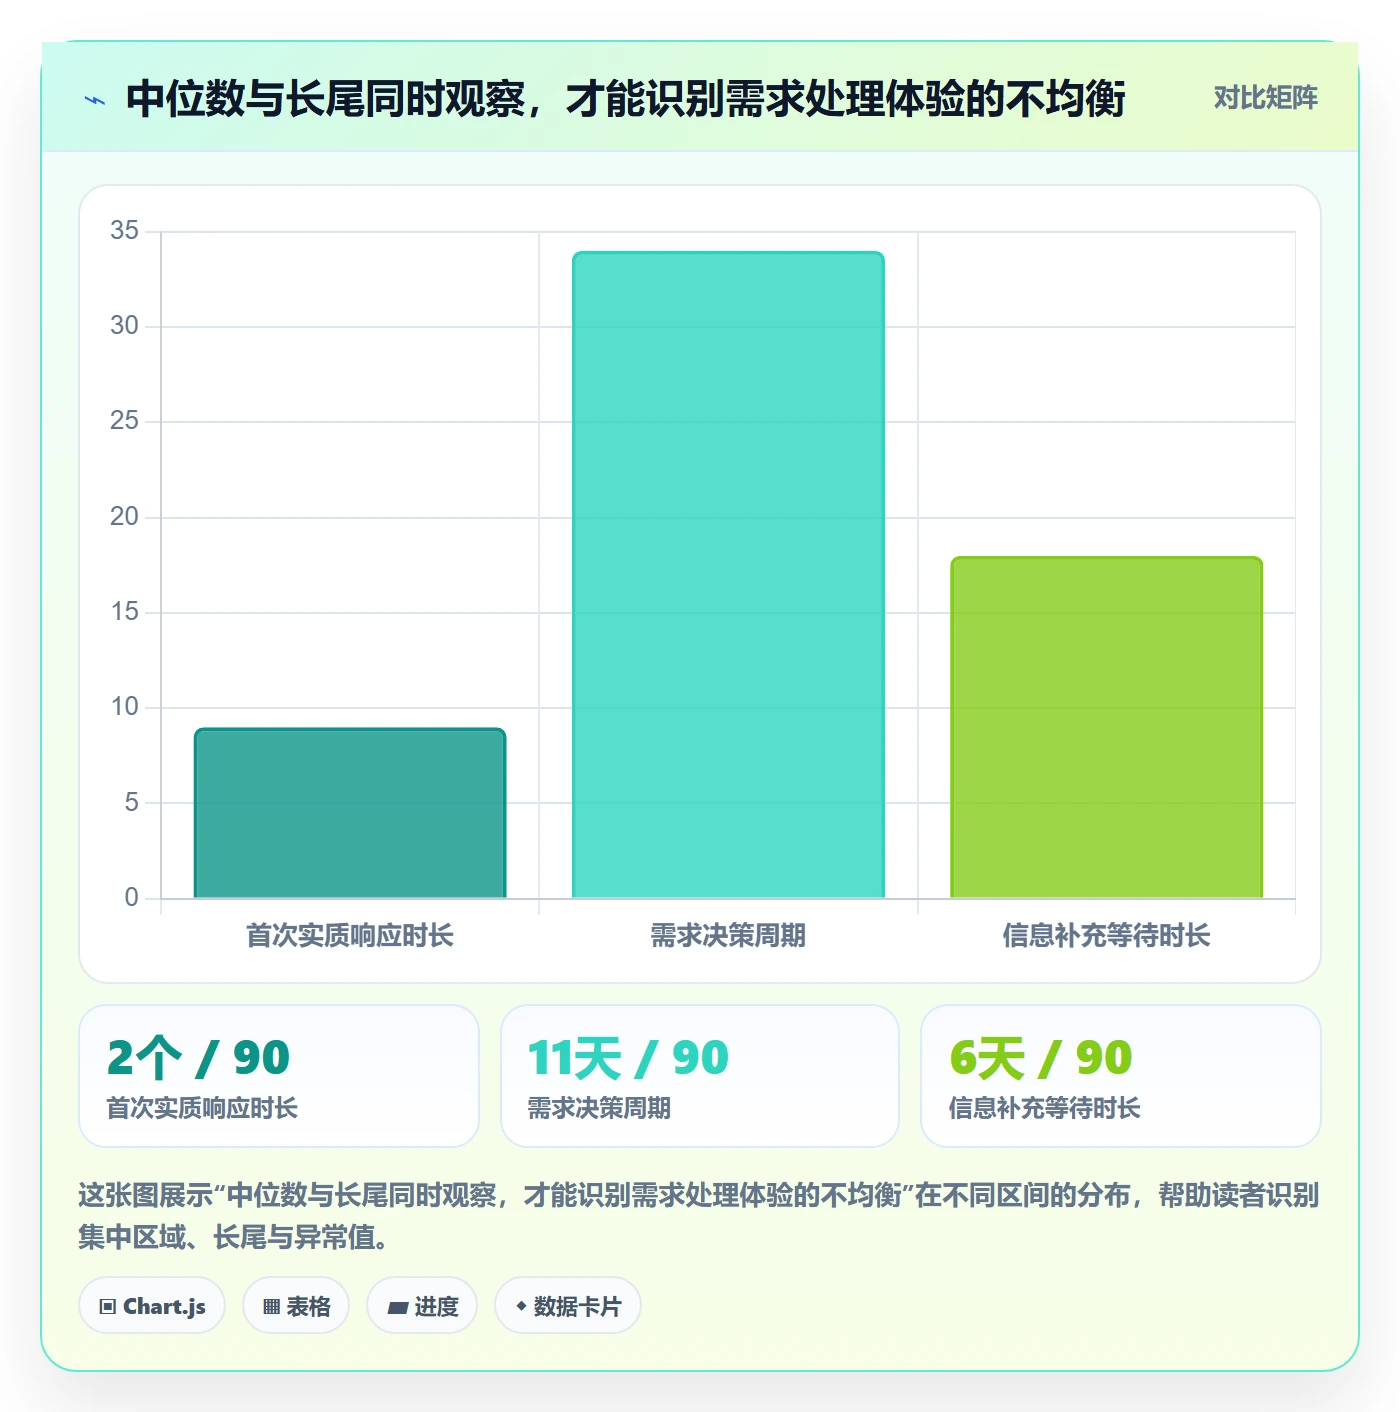Image resolution: width=1400 pixels, height=1412 pixels.
Task: Click the x-axis label 信息补充等待时长
Action: 1106,936
